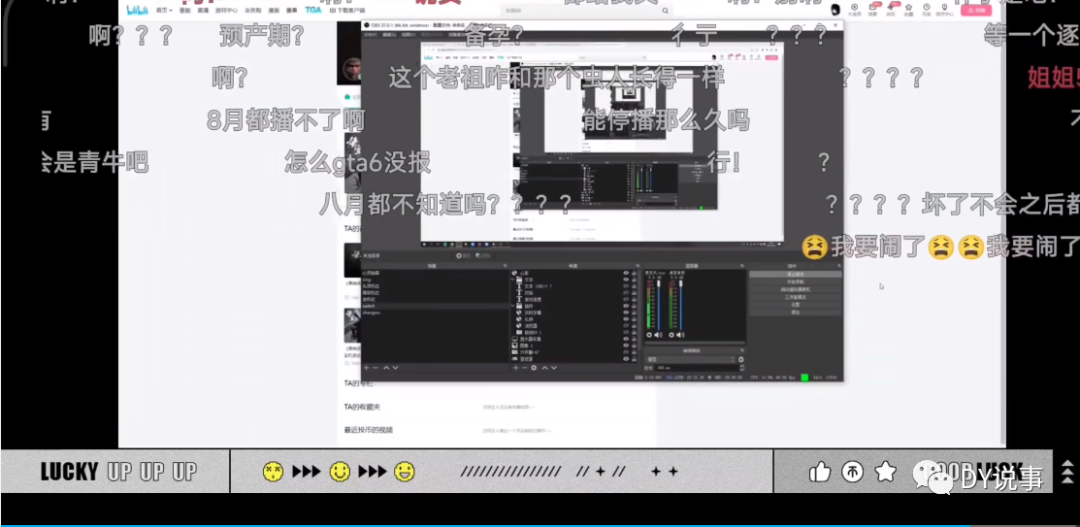The height and width of the screenshot is (527, 1080).
Task: Toggle the eye icon of the 插件 group
Action: (625, 306)
